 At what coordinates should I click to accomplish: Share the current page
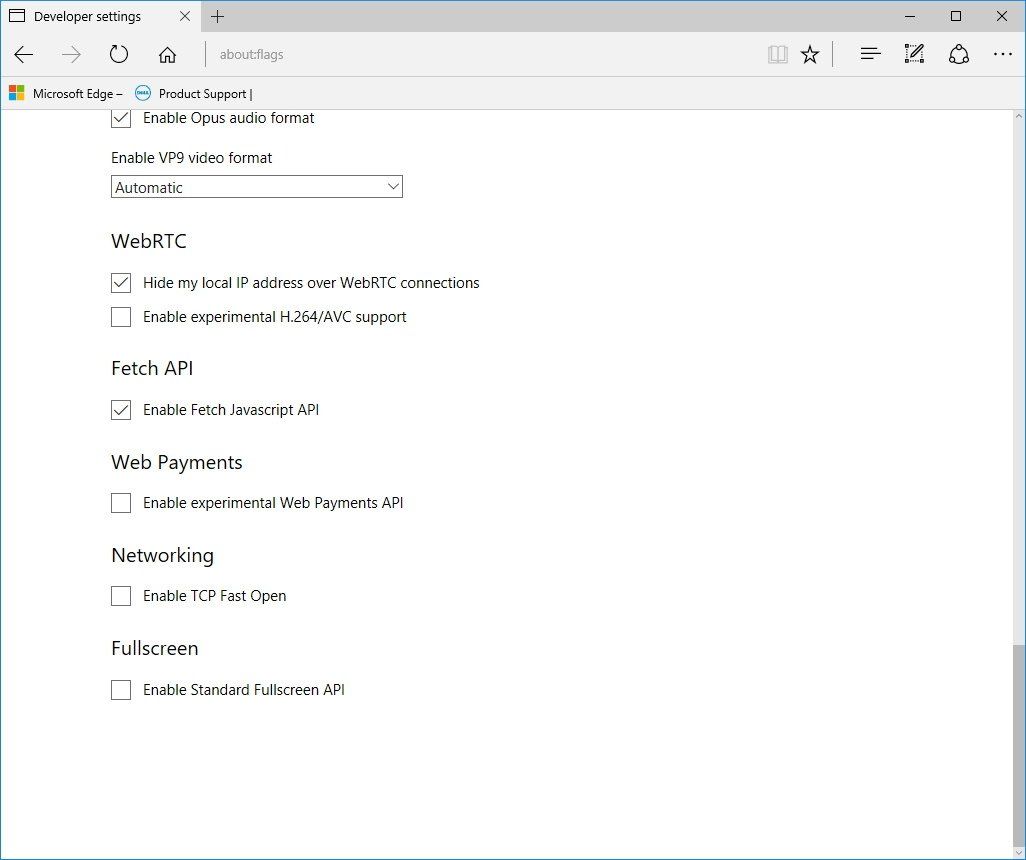(x=958, y=54)
